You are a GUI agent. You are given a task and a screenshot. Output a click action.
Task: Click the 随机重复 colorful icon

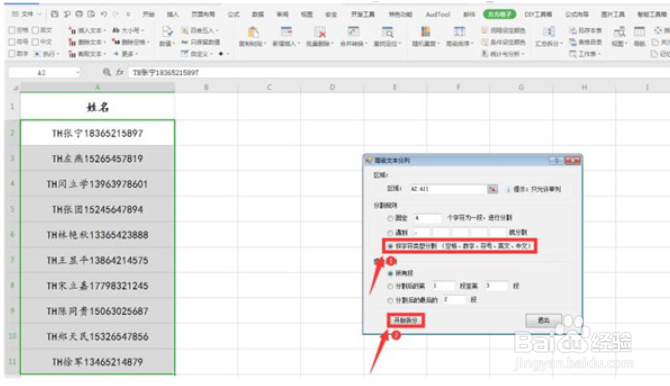click(426, 32)
